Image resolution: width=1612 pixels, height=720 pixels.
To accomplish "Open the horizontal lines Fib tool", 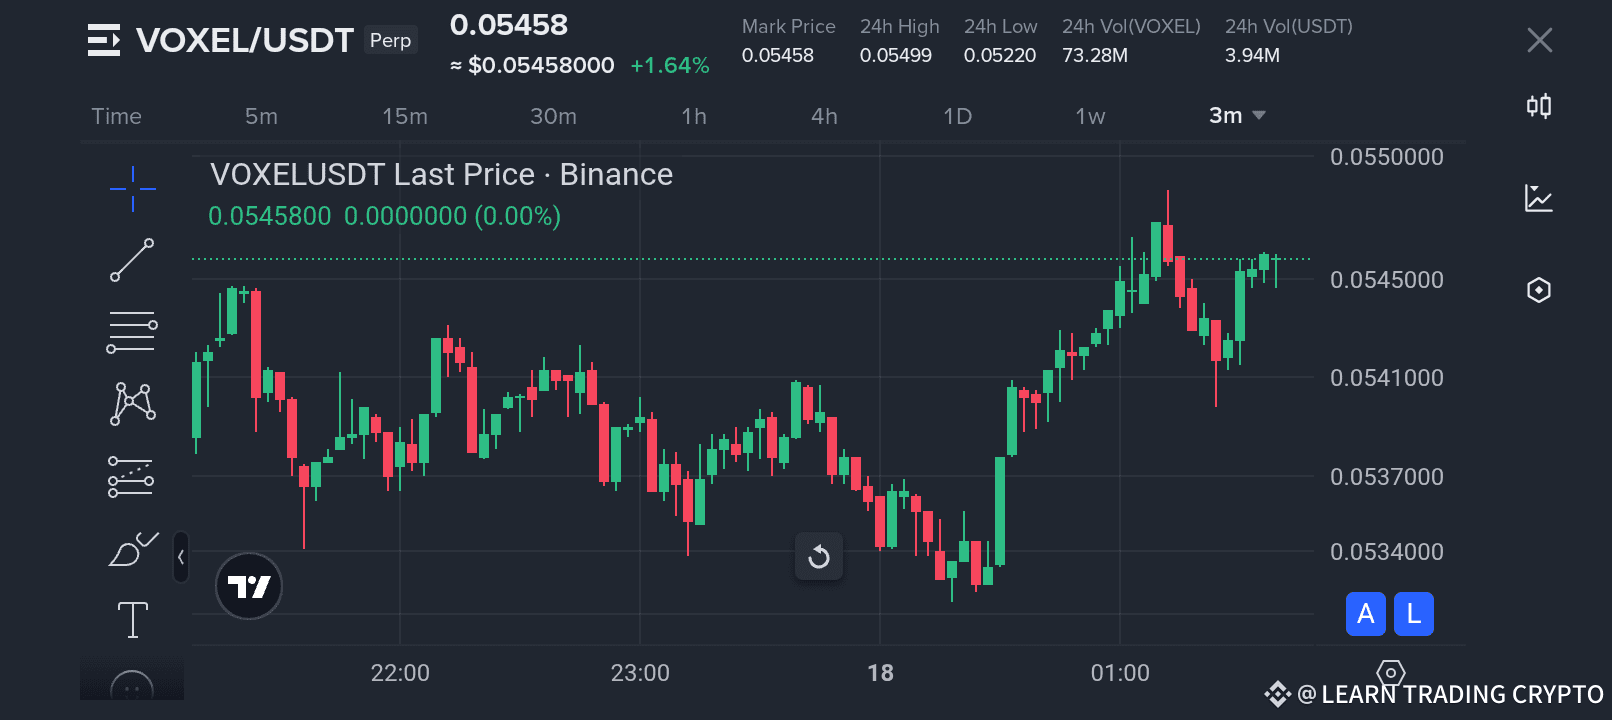I will (x=132, y=332).
